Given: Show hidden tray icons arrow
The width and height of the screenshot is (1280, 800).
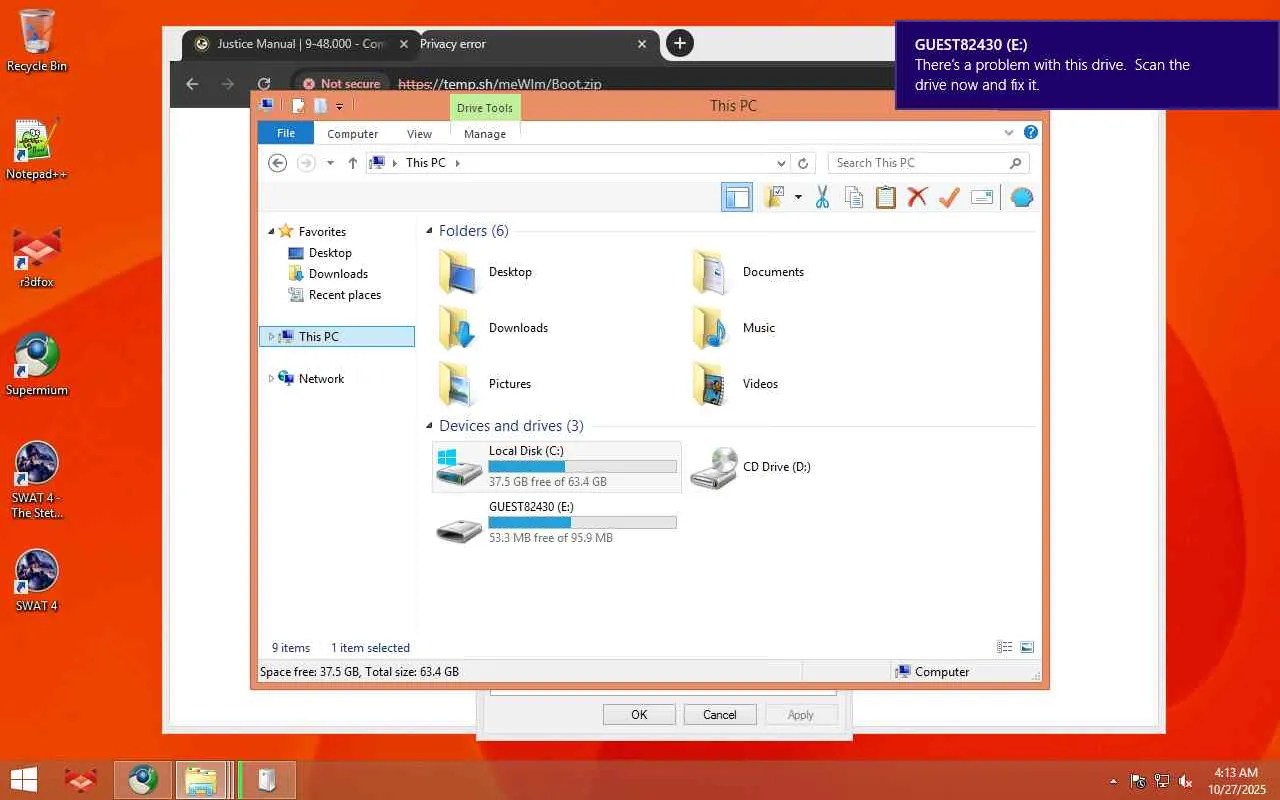Looking at the screenshot, I should pyautogui.click(x=1113, y=781).
